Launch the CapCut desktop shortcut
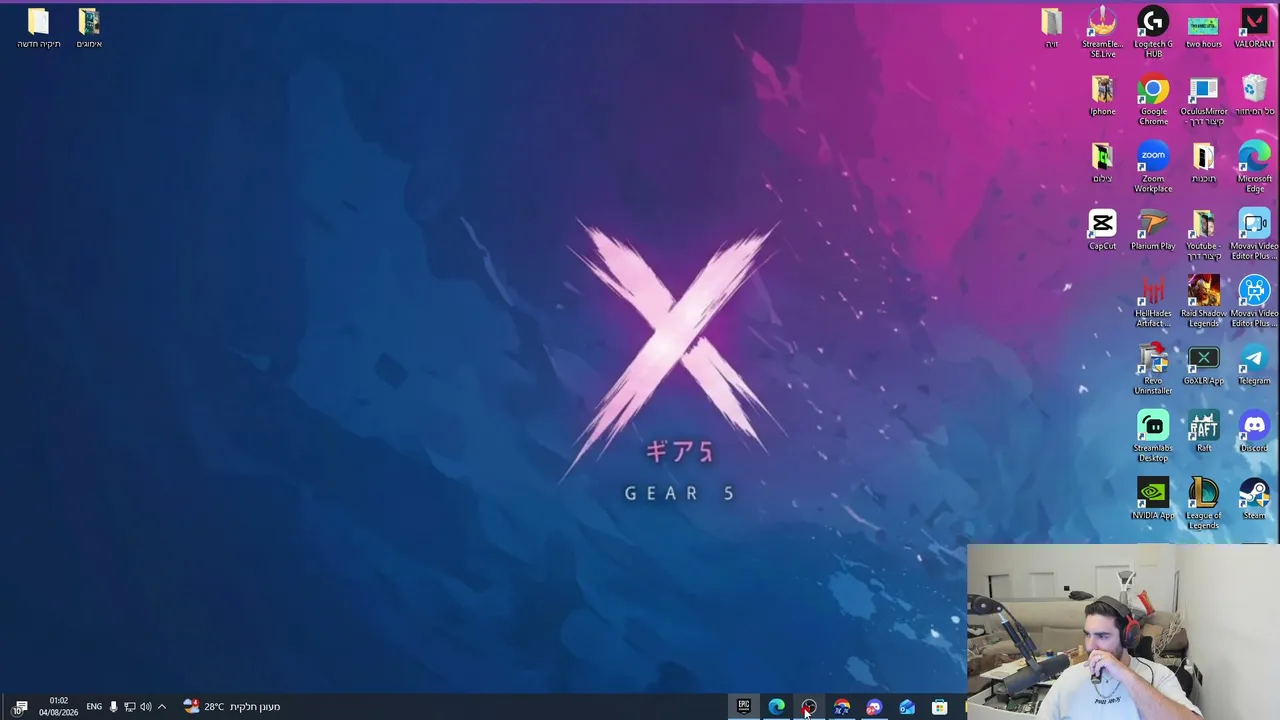 tap(1102, 230)
